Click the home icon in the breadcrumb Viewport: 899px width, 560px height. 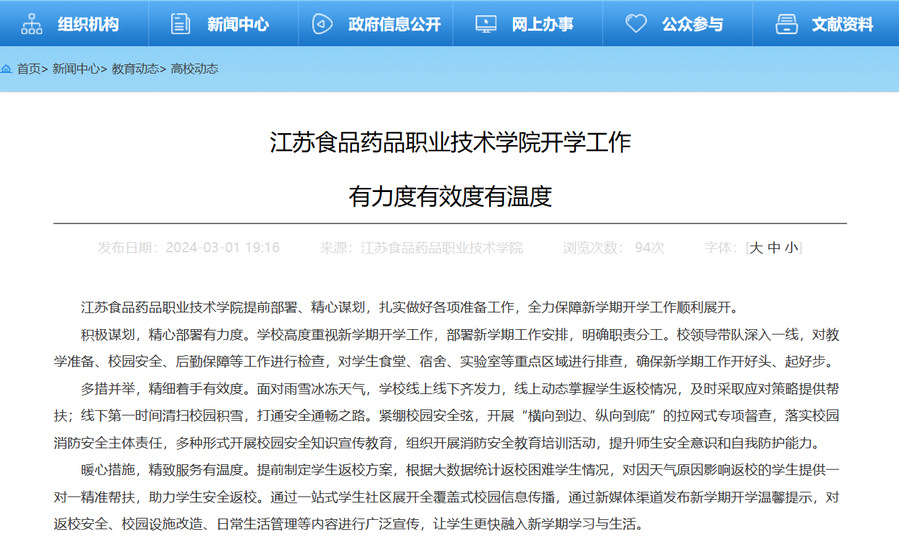[x=7, y=69]
